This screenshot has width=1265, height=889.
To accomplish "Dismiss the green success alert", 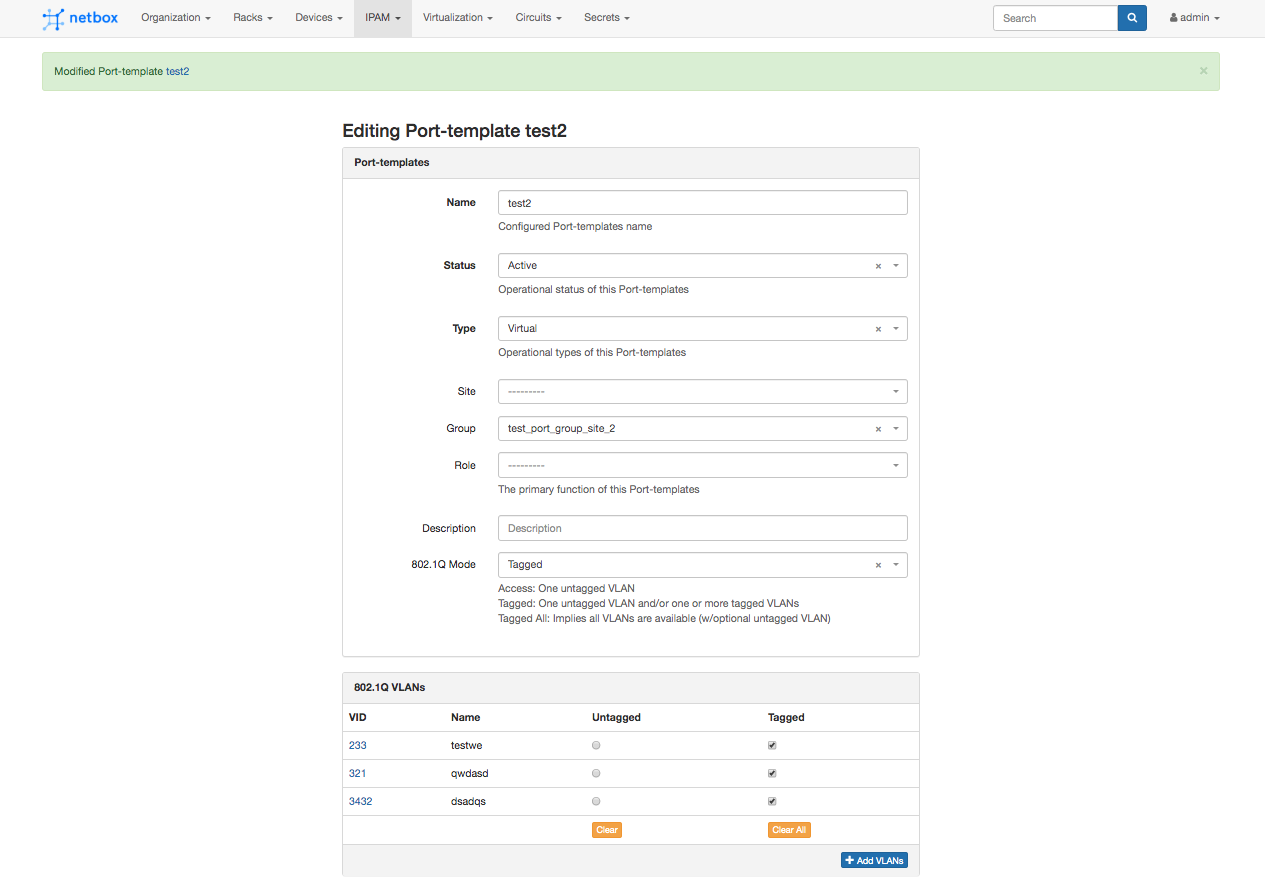I will point(1203,71).
